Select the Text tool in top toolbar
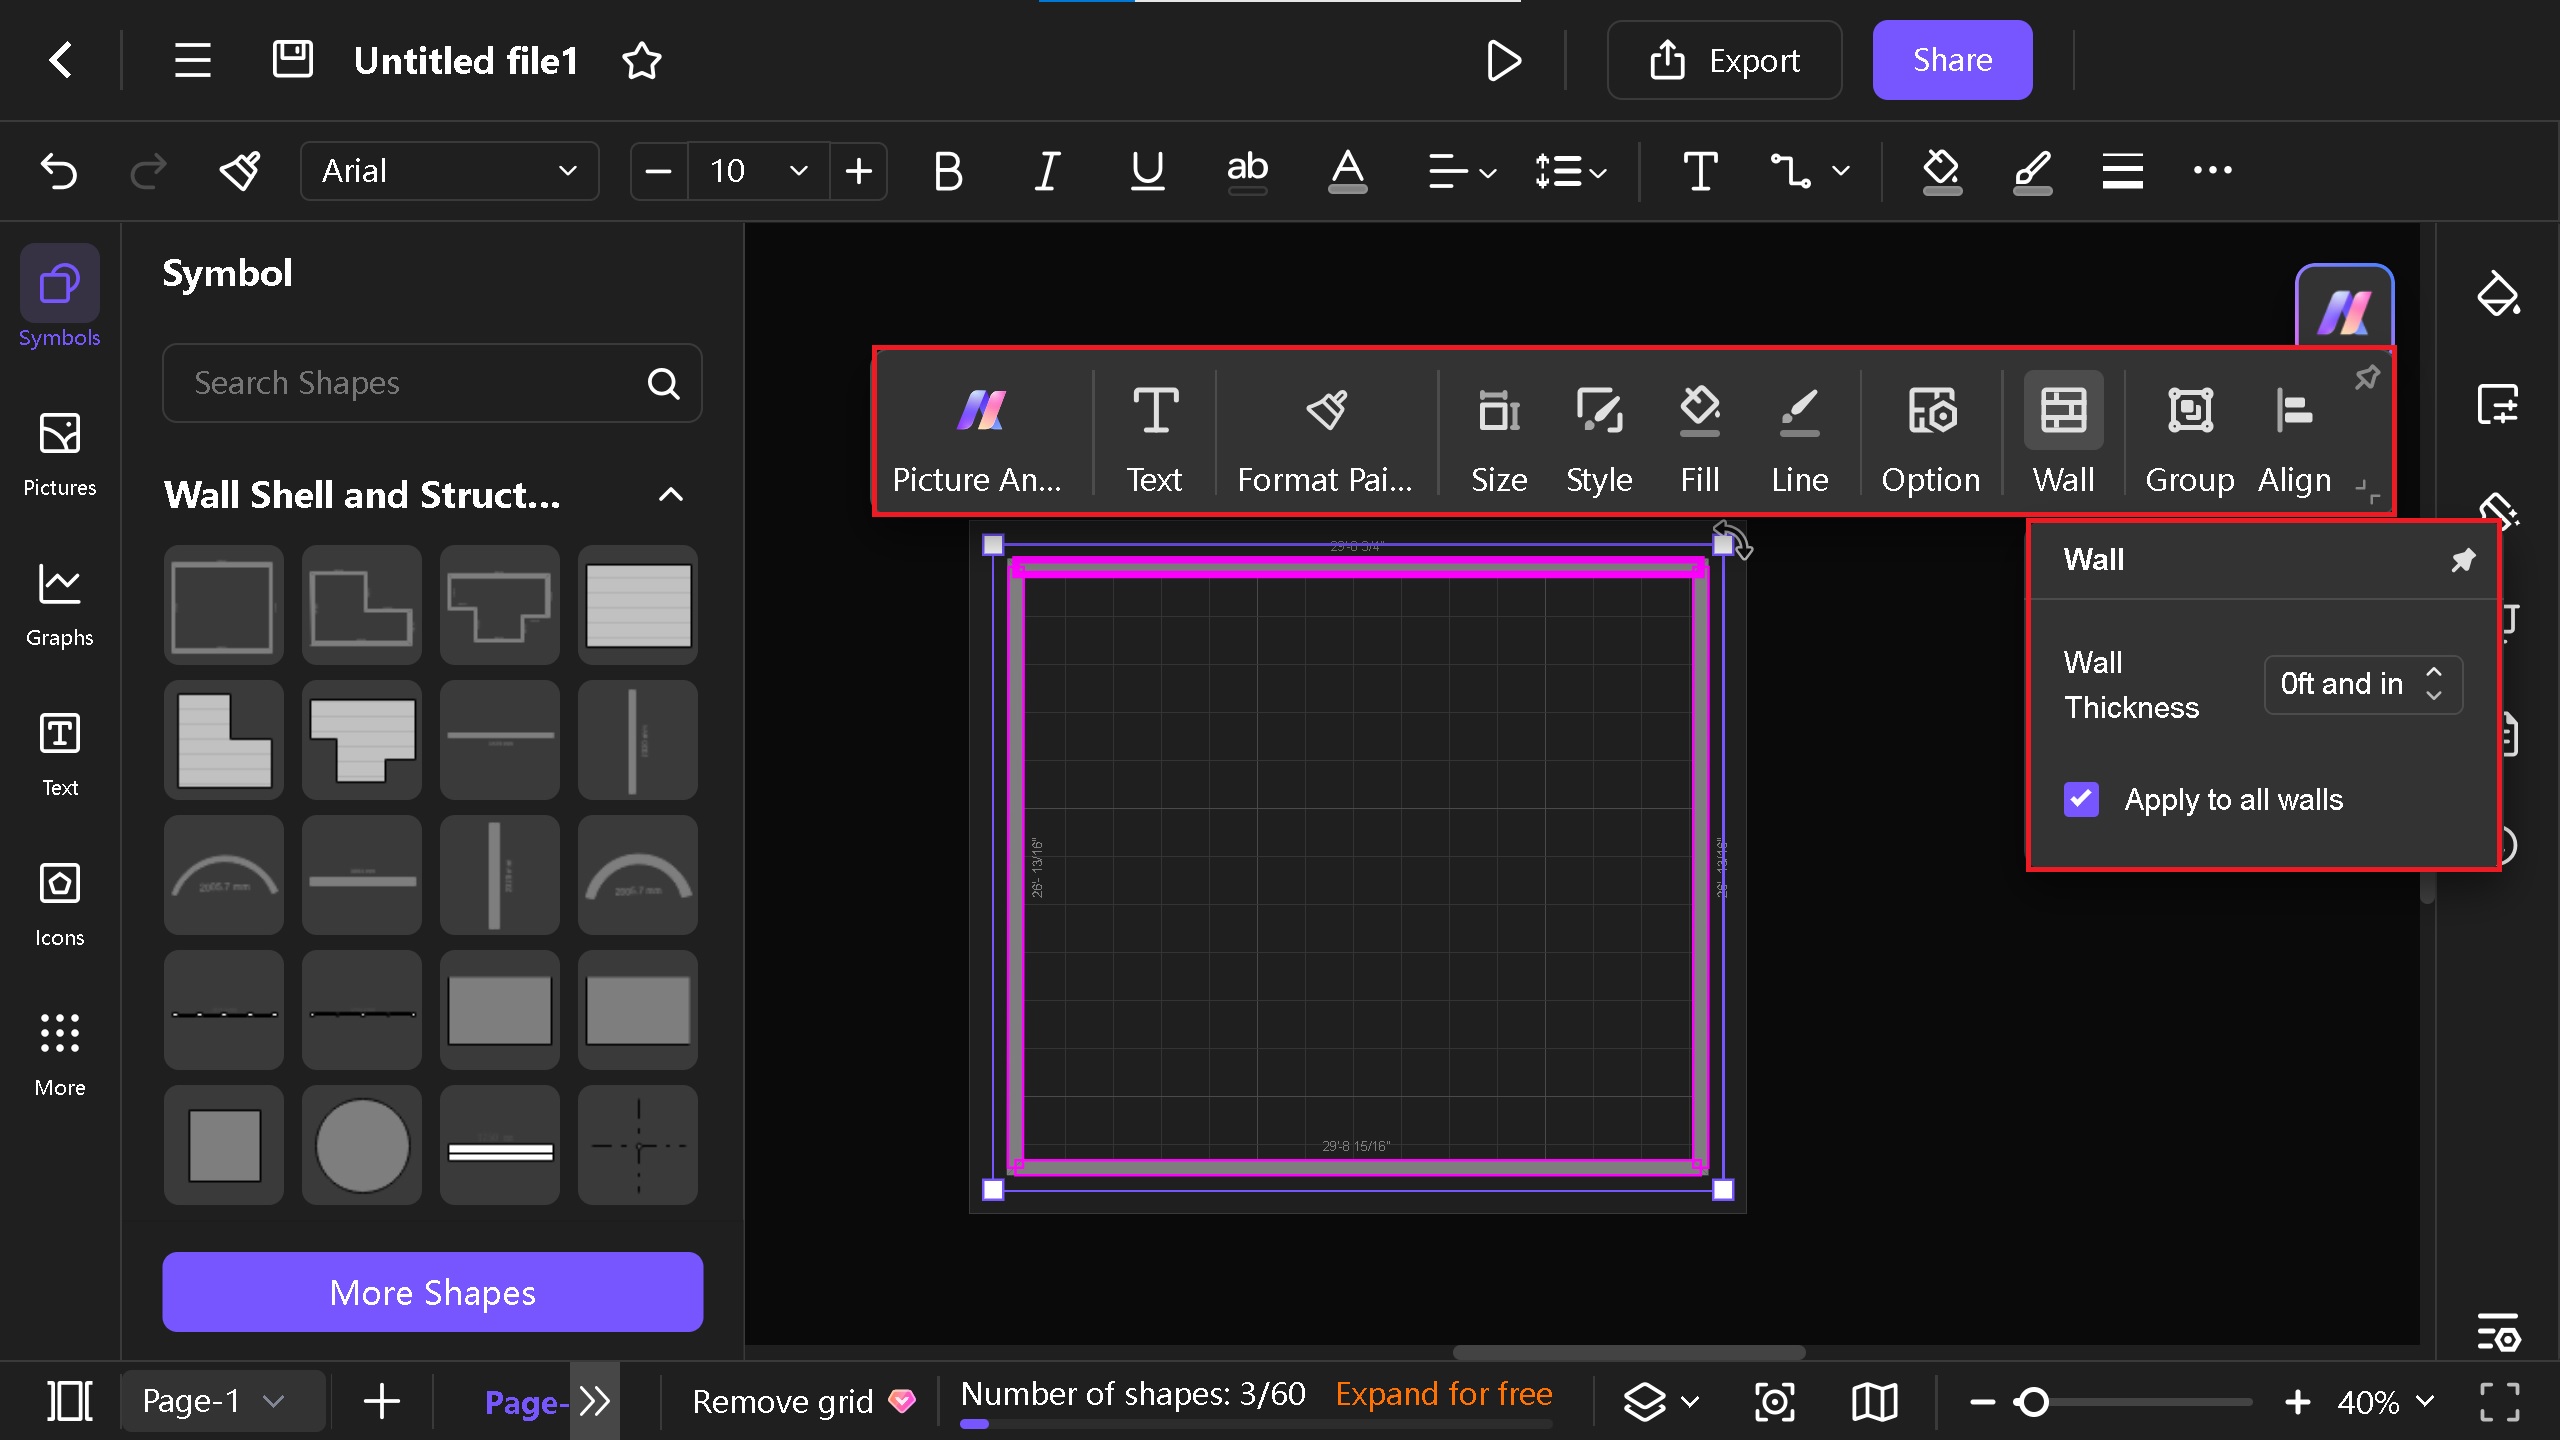Screen dimensions: 2560x1440 [1700, 171]
